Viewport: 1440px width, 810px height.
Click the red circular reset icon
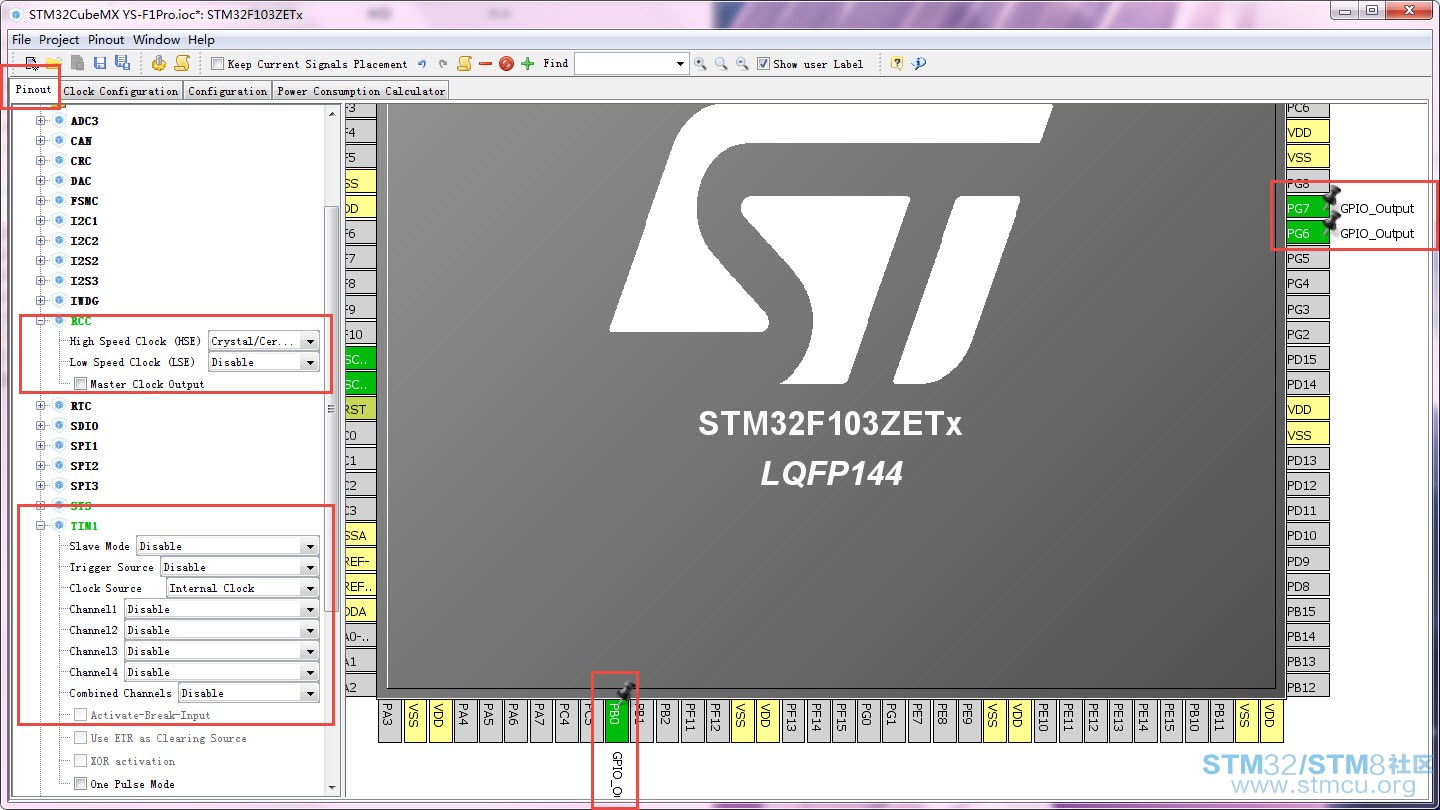tap(506, 64)
